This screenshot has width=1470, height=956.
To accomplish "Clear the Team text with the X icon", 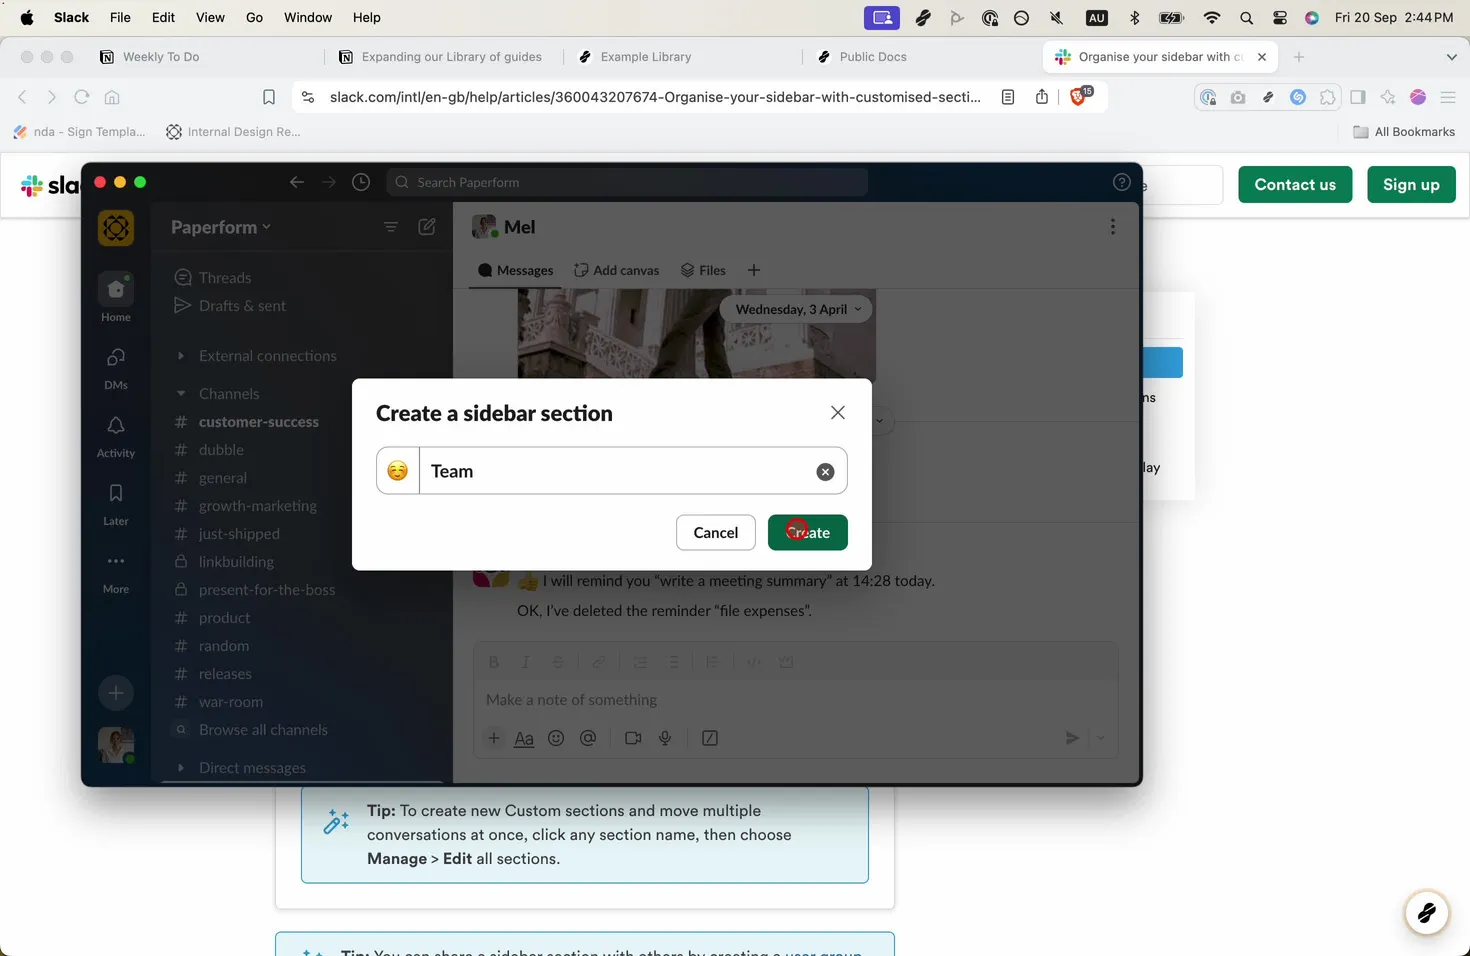I will (825, 471).
